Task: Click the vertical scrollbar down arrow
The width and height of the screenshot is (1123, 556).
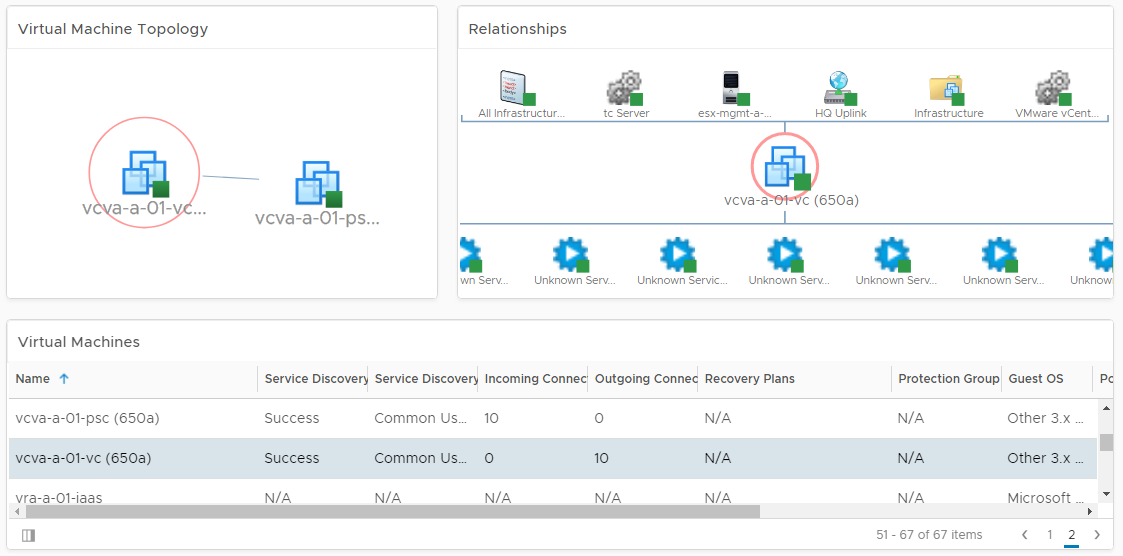Action: [x=1106, y=494]
